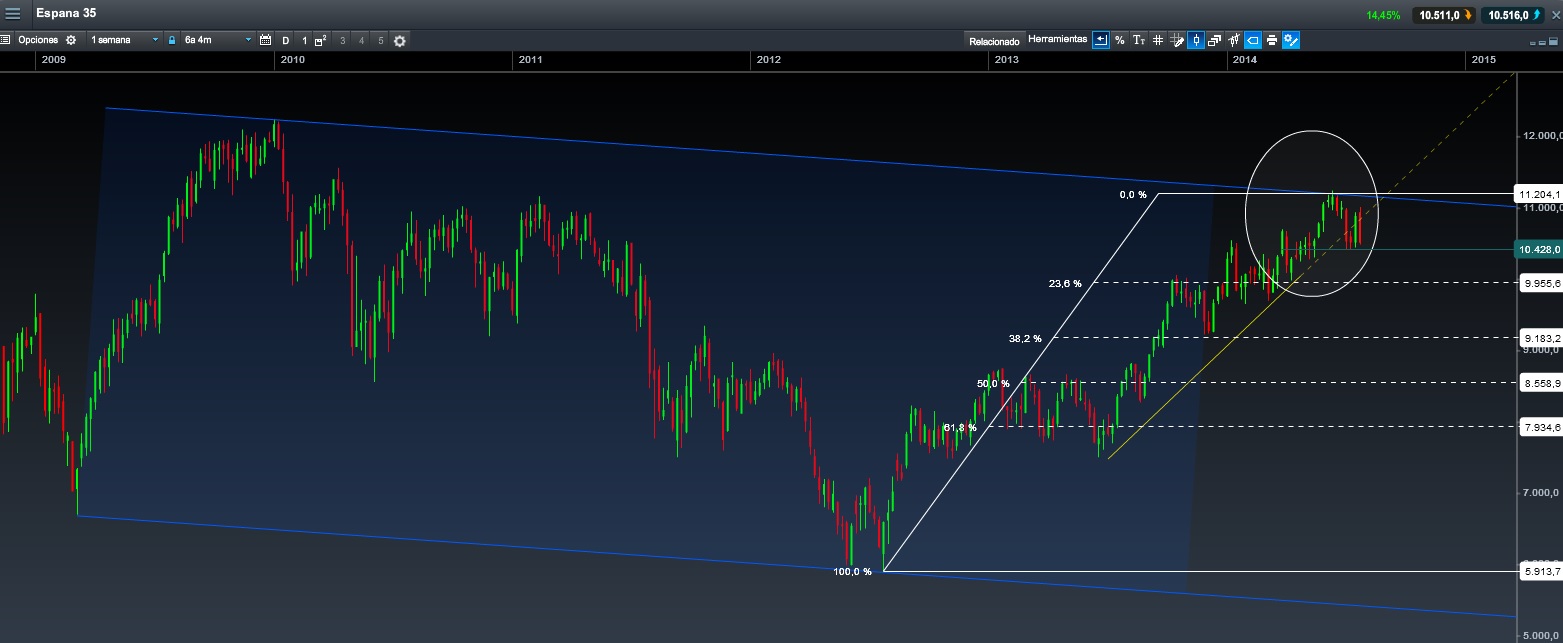The width and height of the screenshot is (1563, 643).
Task: Select the grid drawing pencil tool
Action: [x=1177, y=40]
